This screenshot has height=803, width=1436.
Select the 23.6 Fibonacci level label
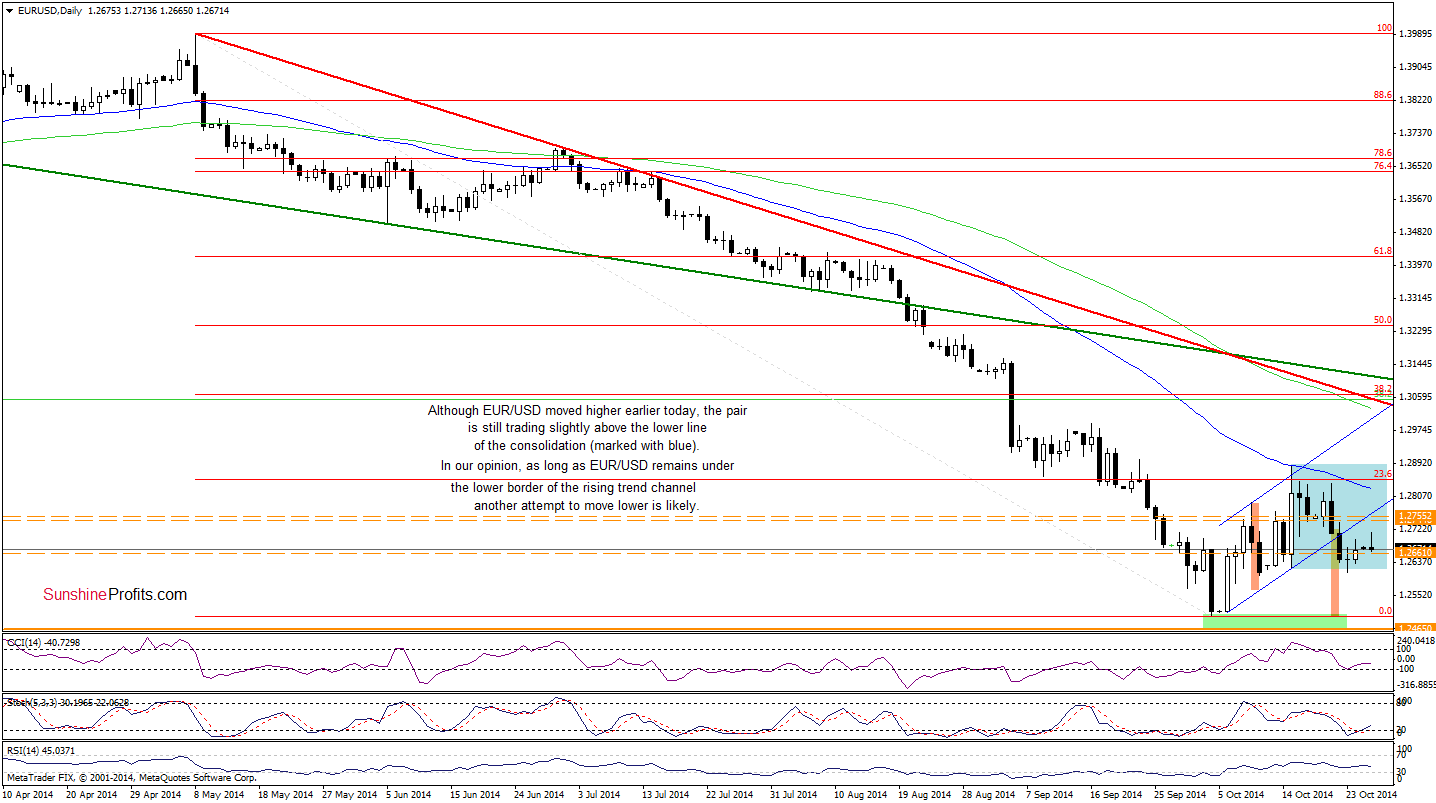(1383, 475)
